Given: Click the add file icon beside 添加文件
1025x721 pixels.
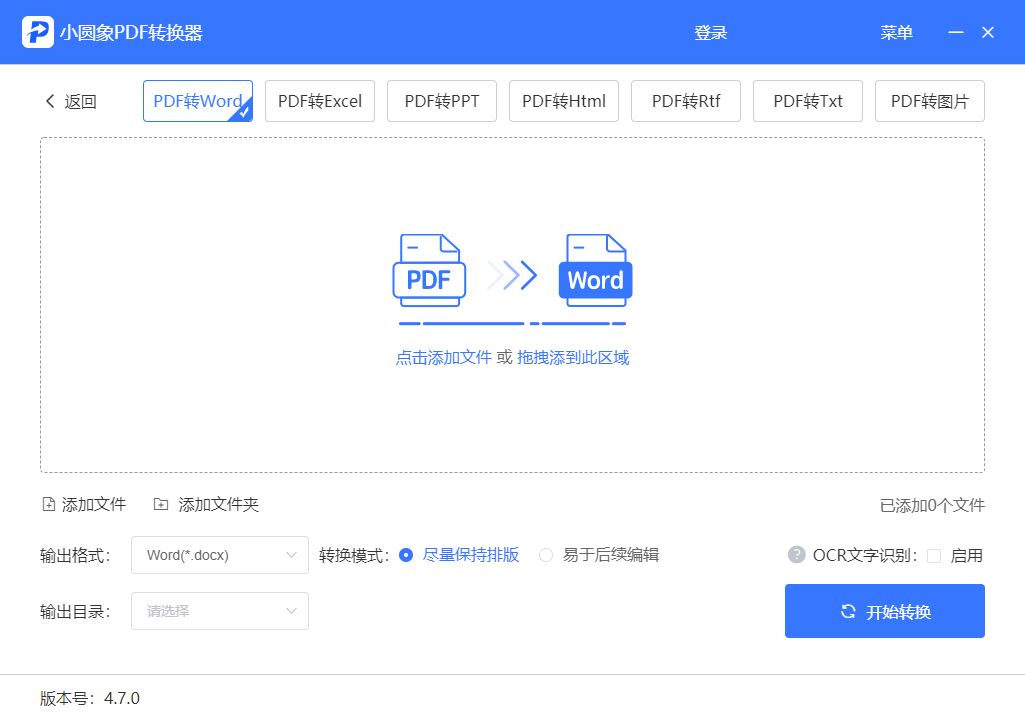Looking at the screenshot, I should 48,504.
